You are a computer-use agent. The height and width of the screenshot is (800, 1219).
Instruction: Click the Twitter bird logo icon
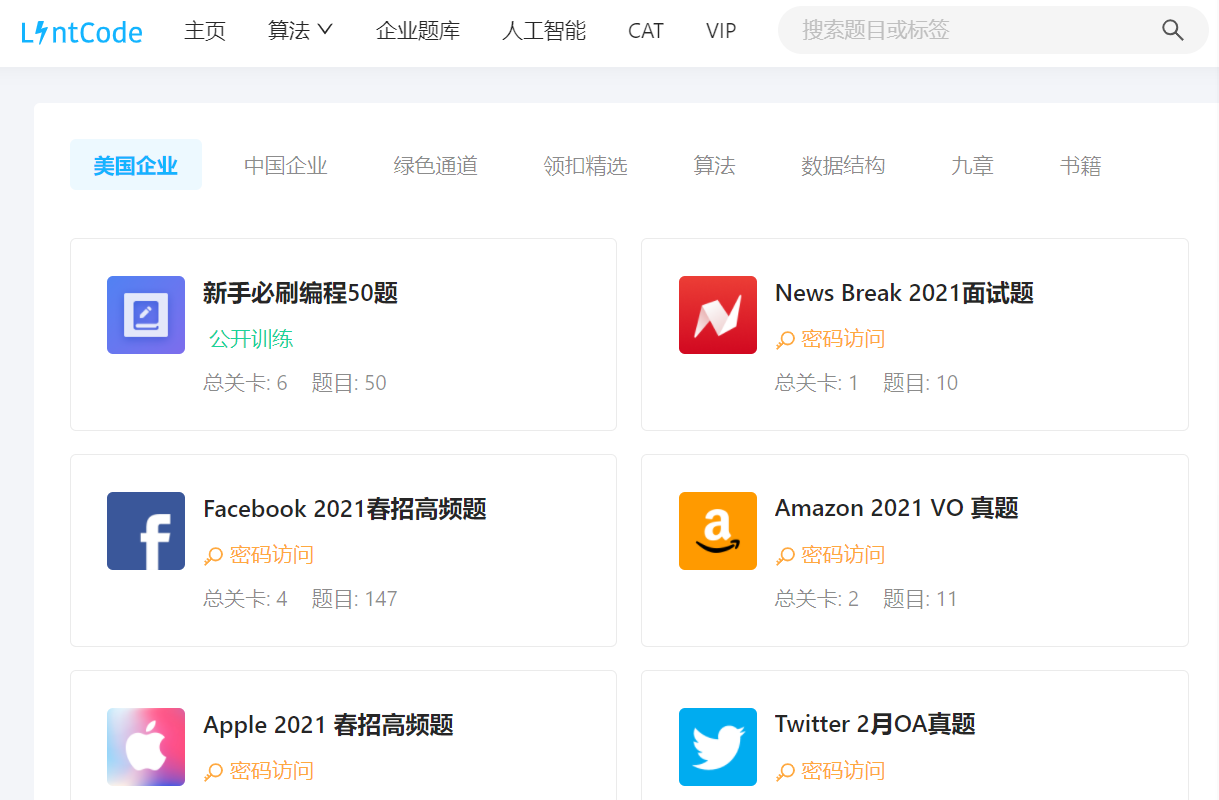coord(718,747)
